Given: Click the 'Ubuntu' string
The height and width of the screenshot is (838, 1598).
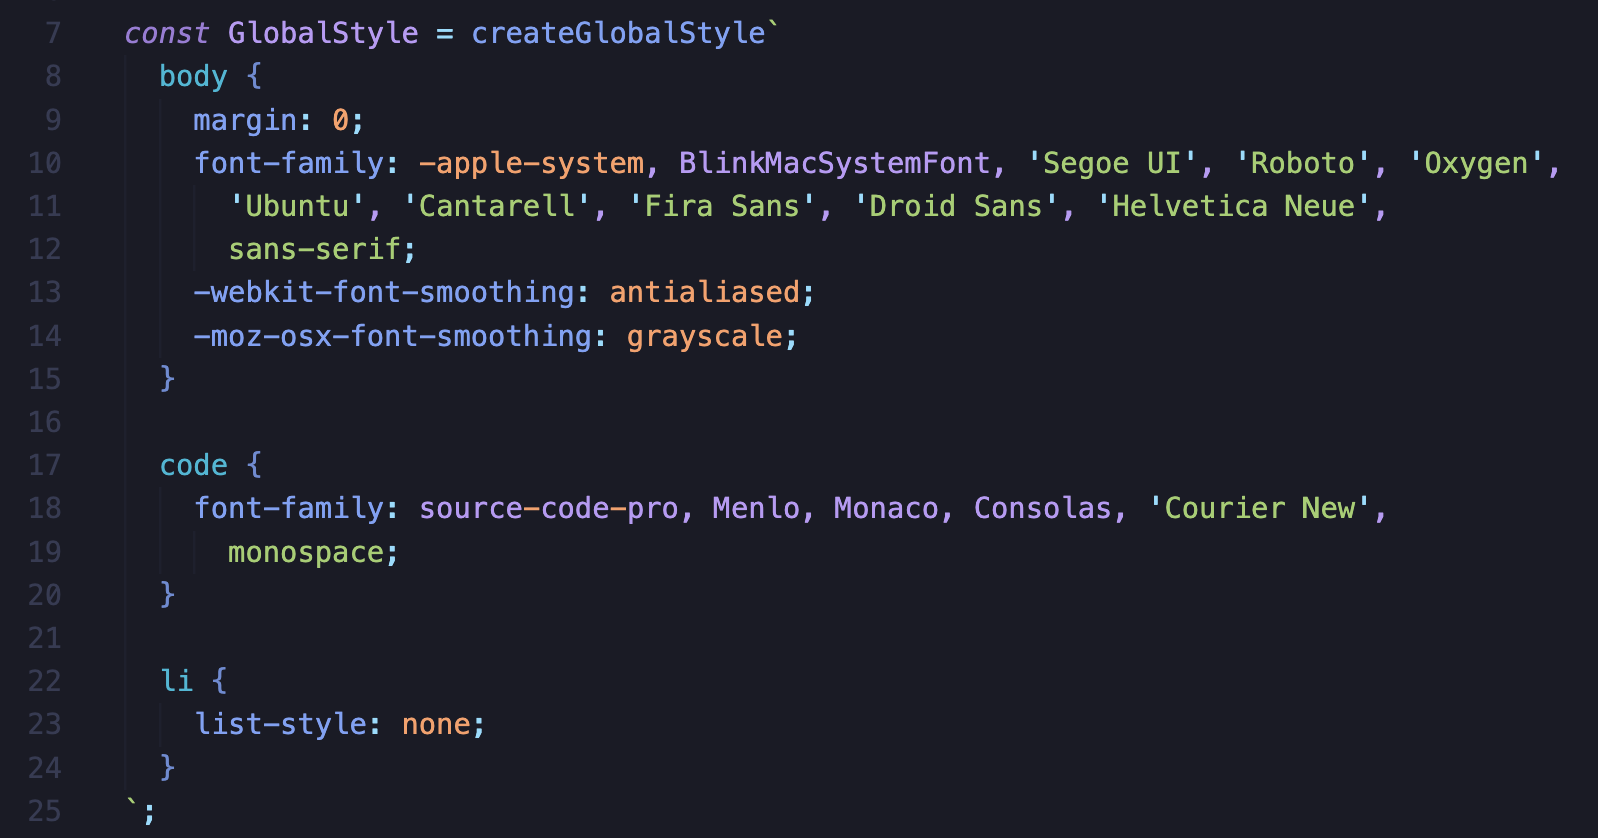Looking at the screenshot, I should coord(297,206).
